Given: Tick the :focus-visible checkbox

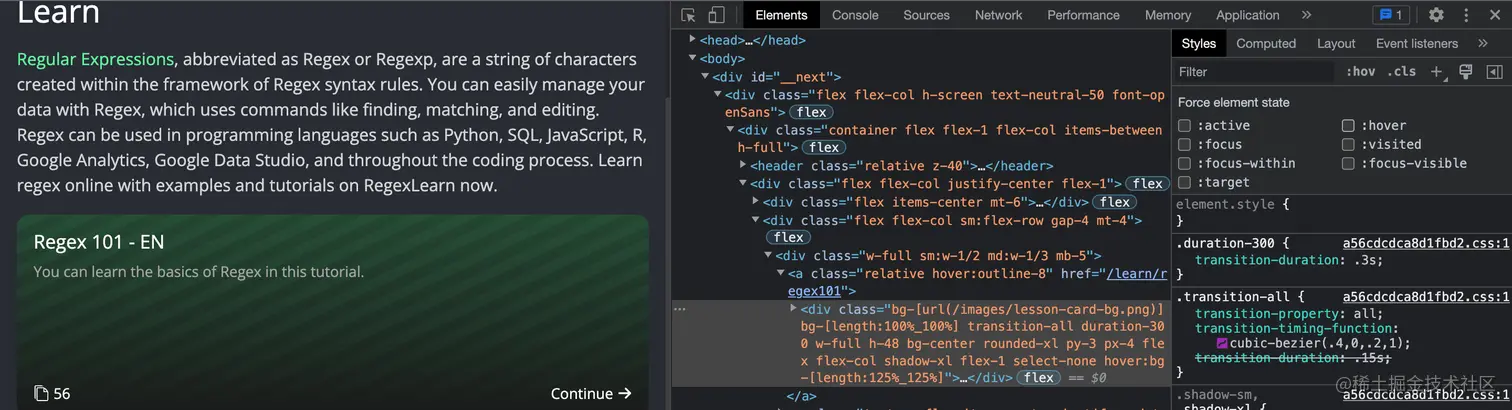Looking at the screenshot, I should point(1348,164).
